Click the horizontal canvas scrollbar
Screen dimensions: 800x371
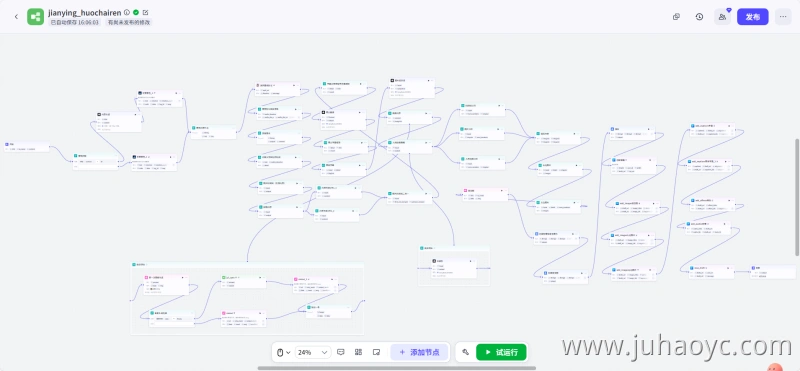click(396, 368)
